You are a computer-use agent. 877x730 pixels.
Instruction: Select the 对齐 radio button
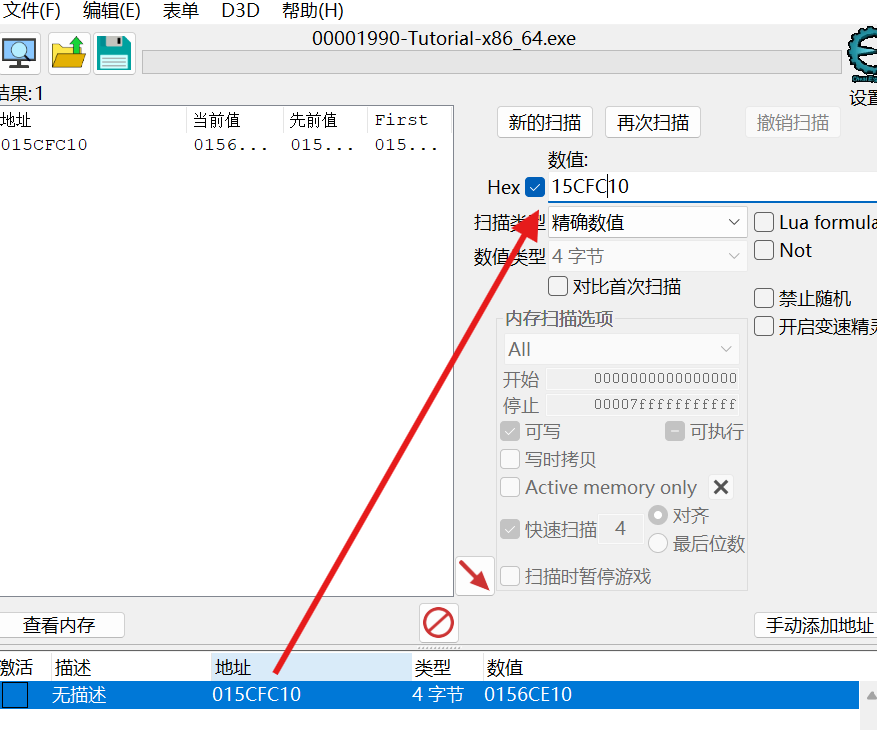[x=658, y=515]
